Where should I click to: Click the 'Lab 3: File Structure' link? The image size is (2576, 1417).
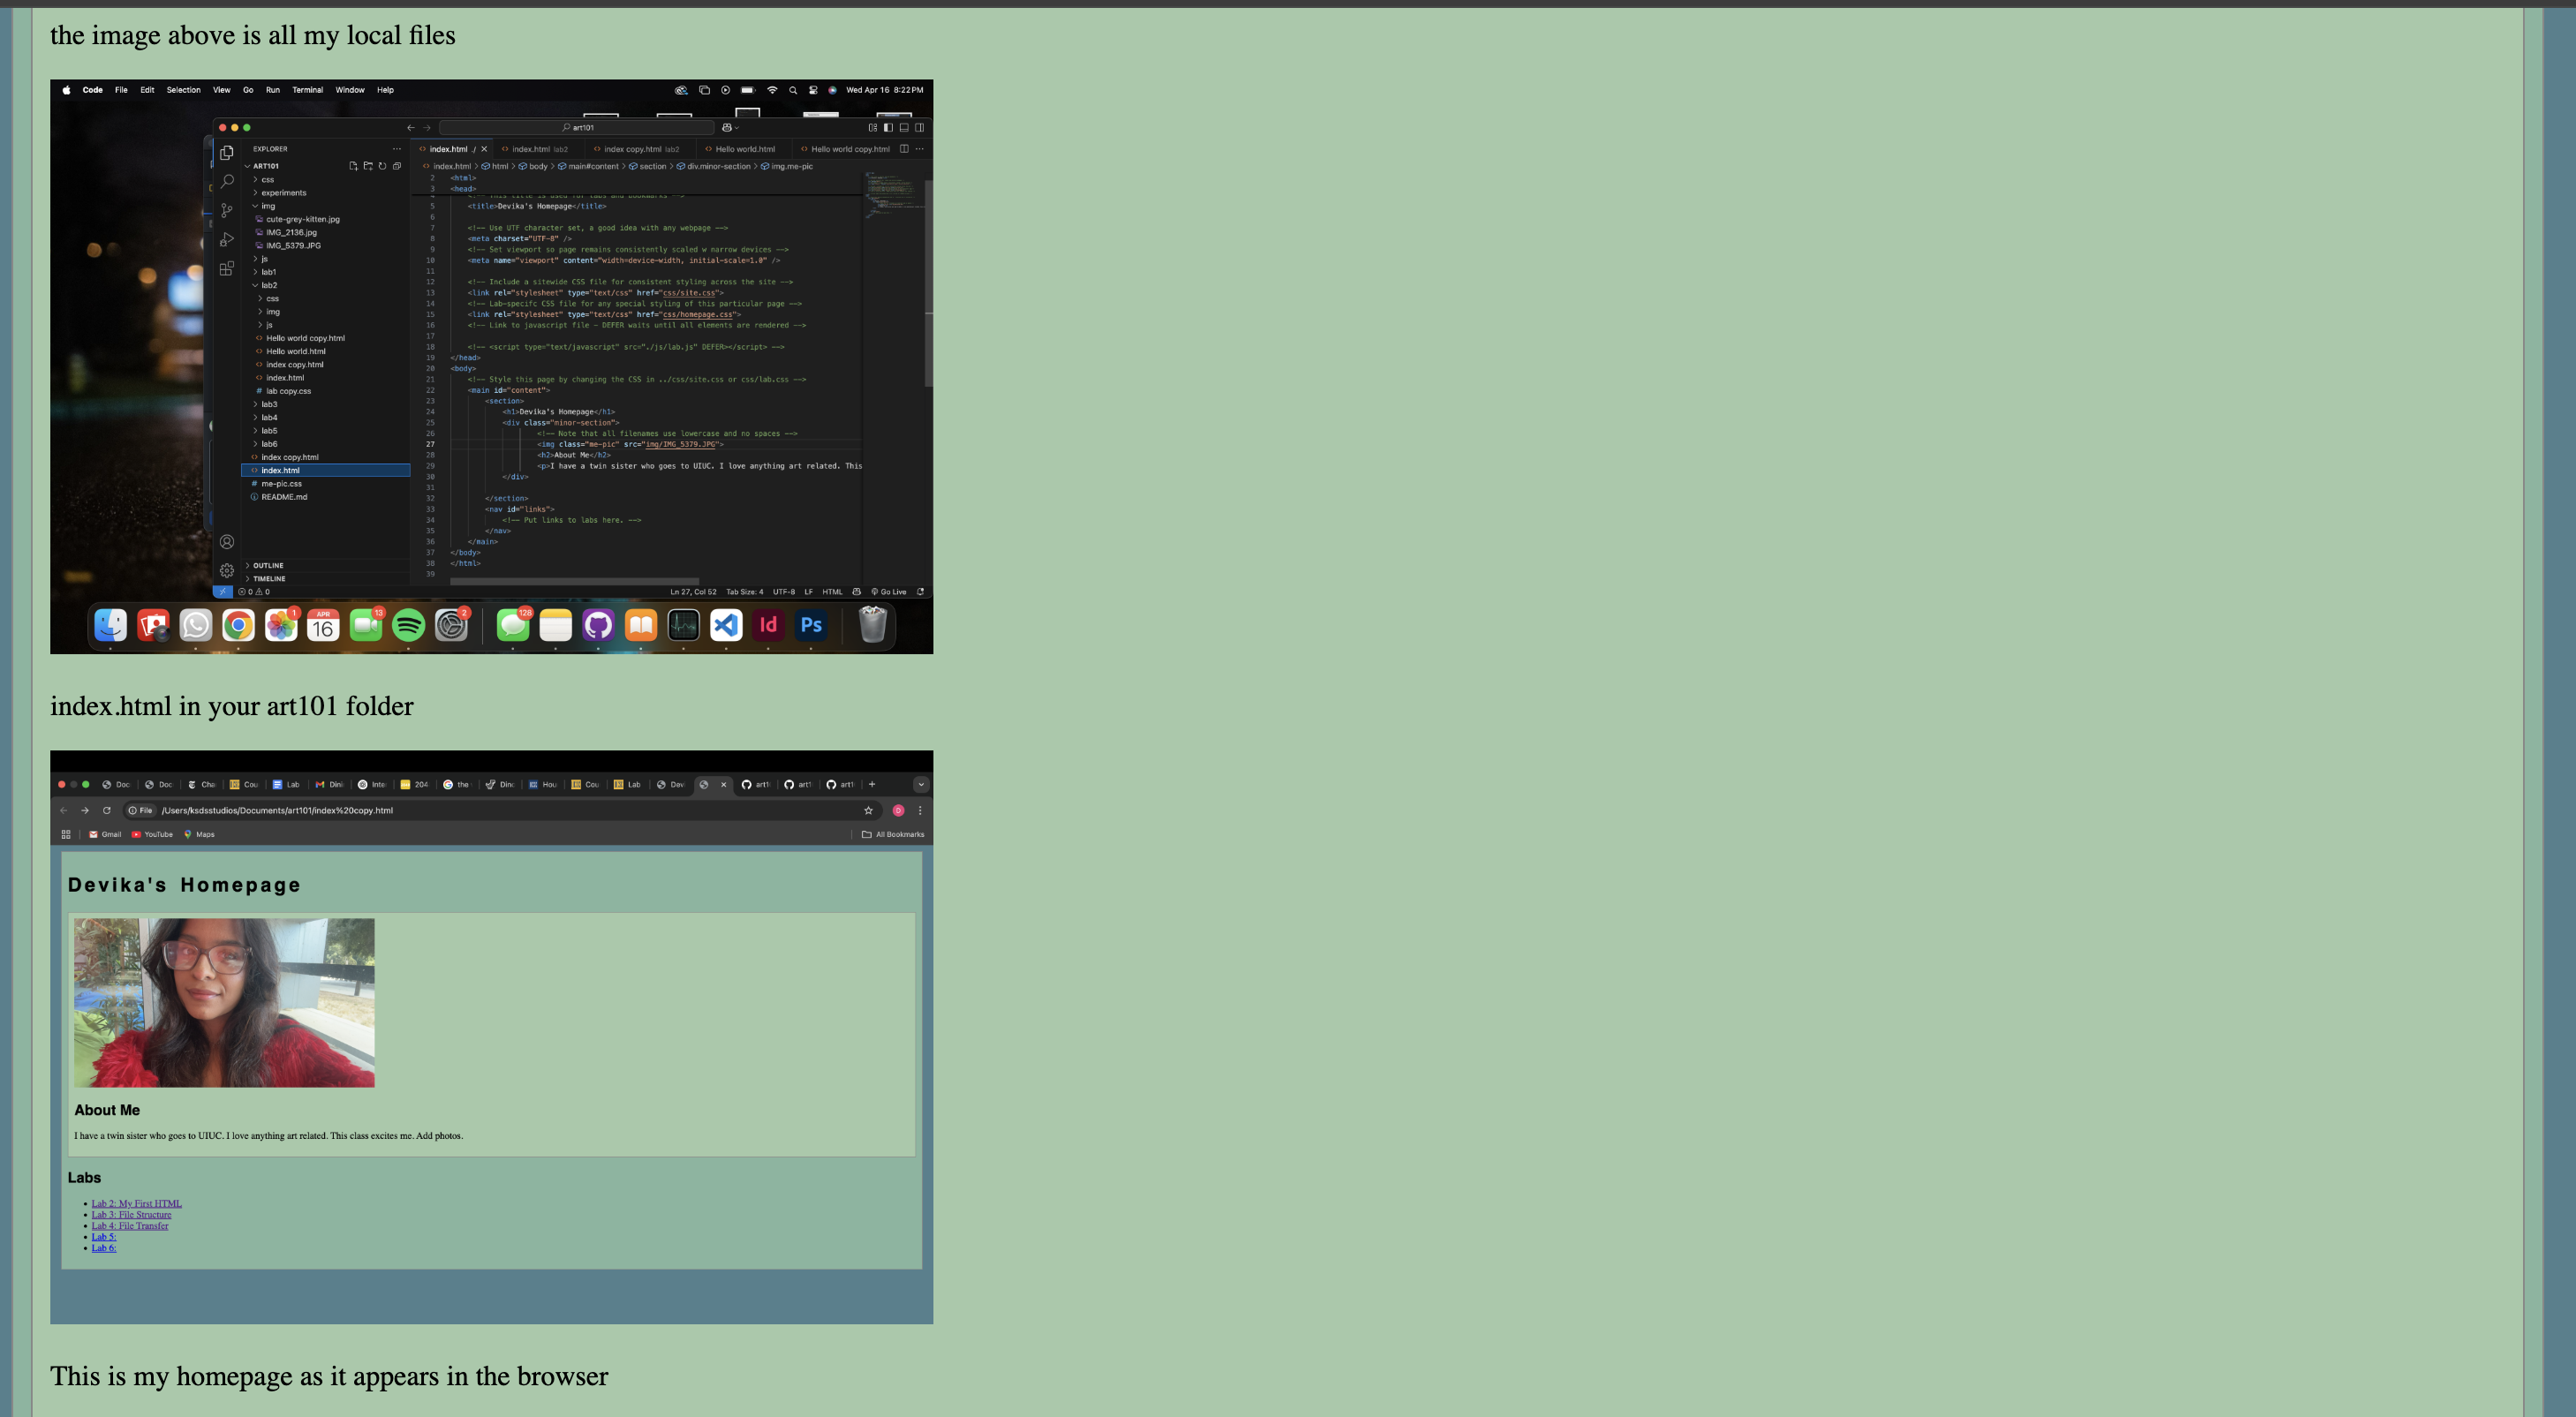coord(131,1214)
